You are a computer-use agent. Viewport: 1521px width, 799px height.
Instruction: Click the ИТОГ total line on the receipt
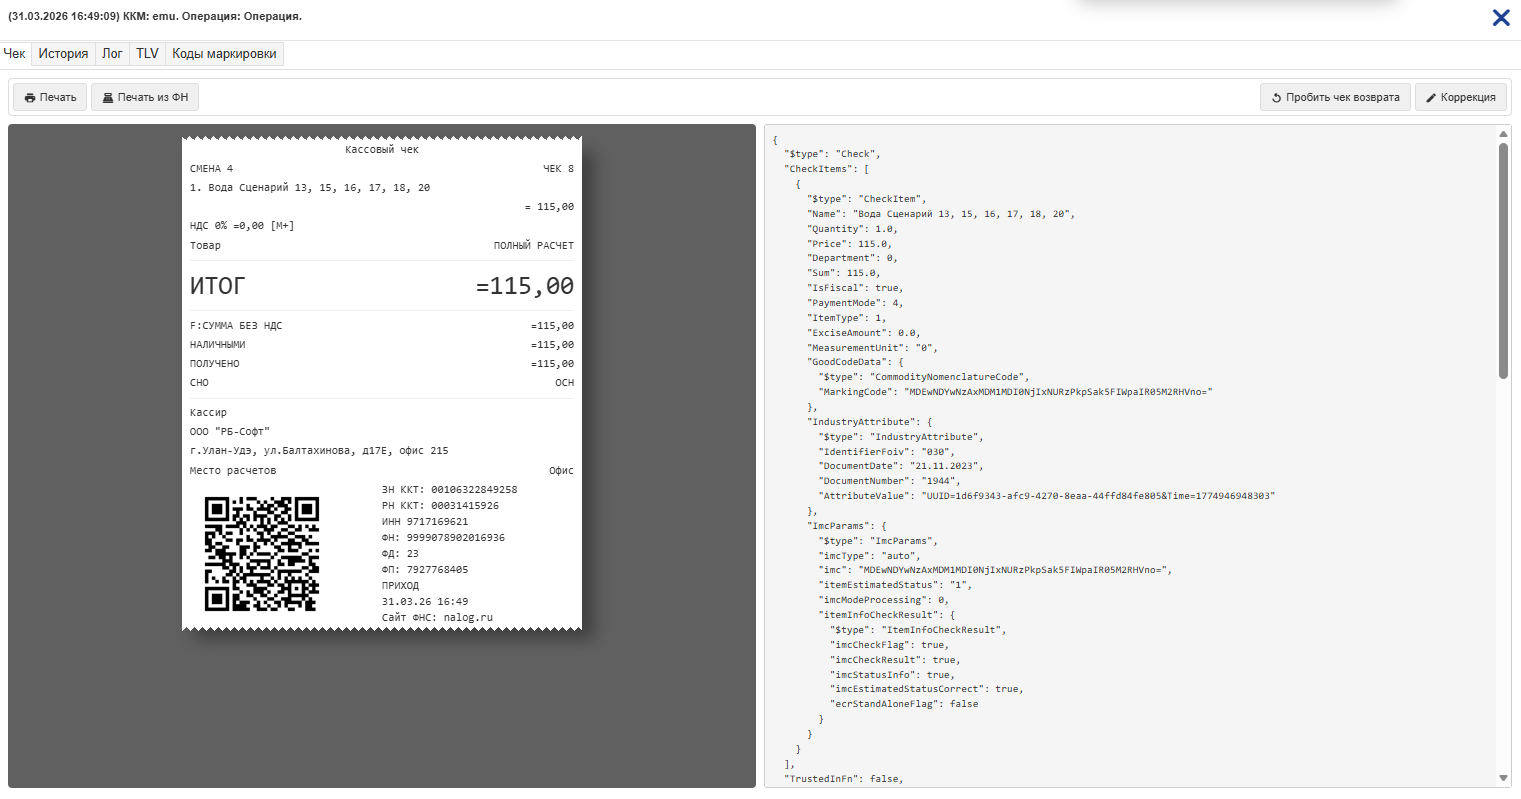[x=381, y=286]
